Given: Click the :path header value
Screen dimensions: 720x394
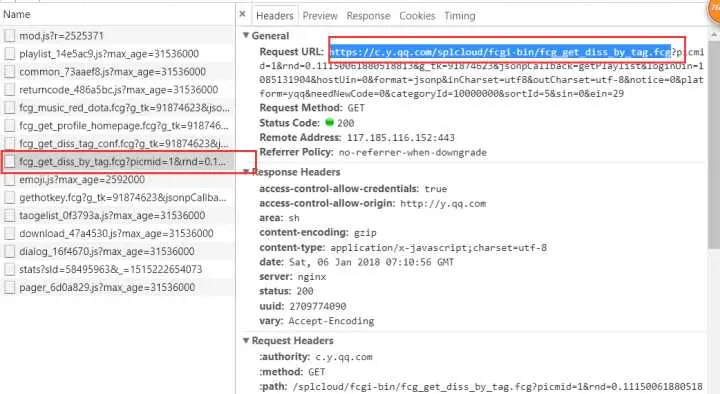Looking at the screenshot, I should (x=497, y=387).
